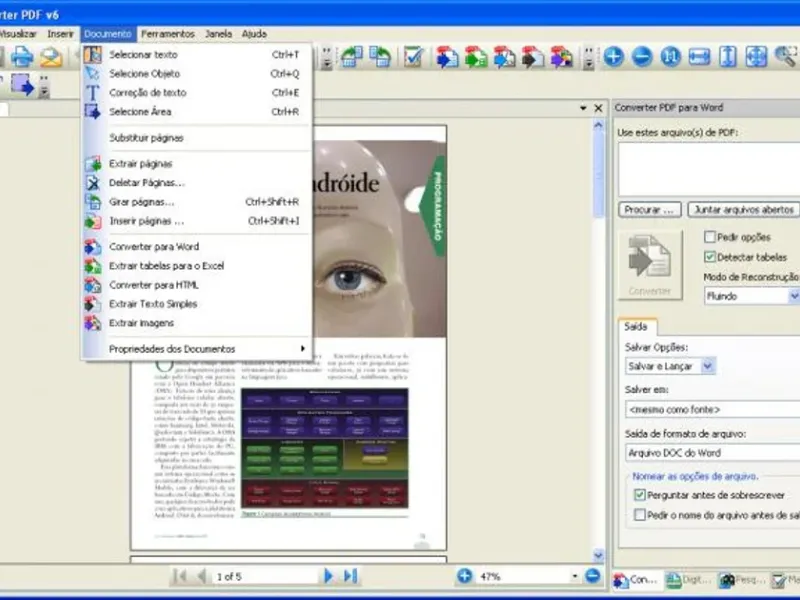Open the Inserir menu

(60, 34)
